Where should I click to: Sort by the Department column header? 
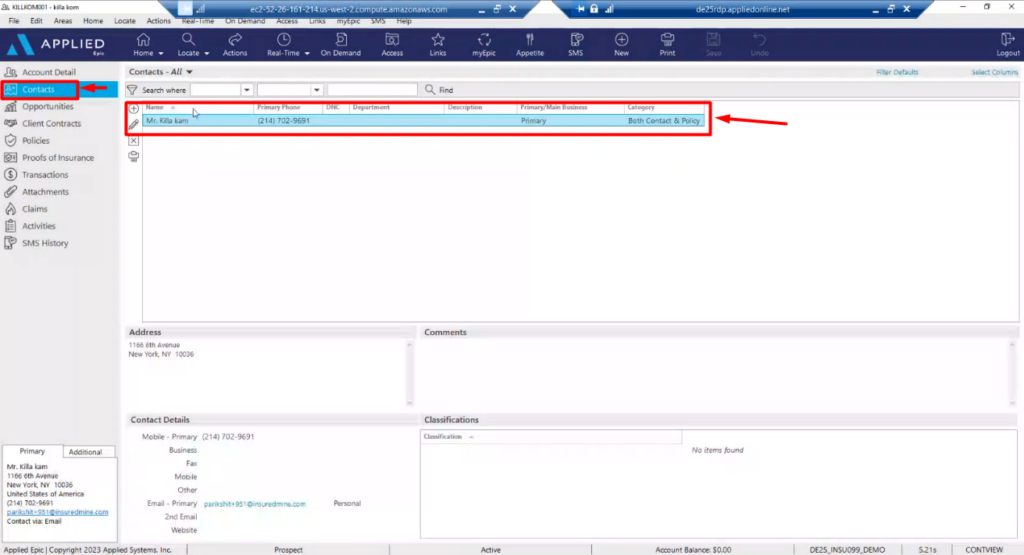[x=396, y=107]
